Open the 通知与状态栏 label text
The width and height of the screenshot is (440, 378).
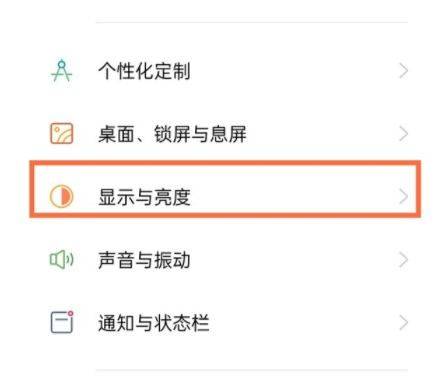tap(153, 323)
